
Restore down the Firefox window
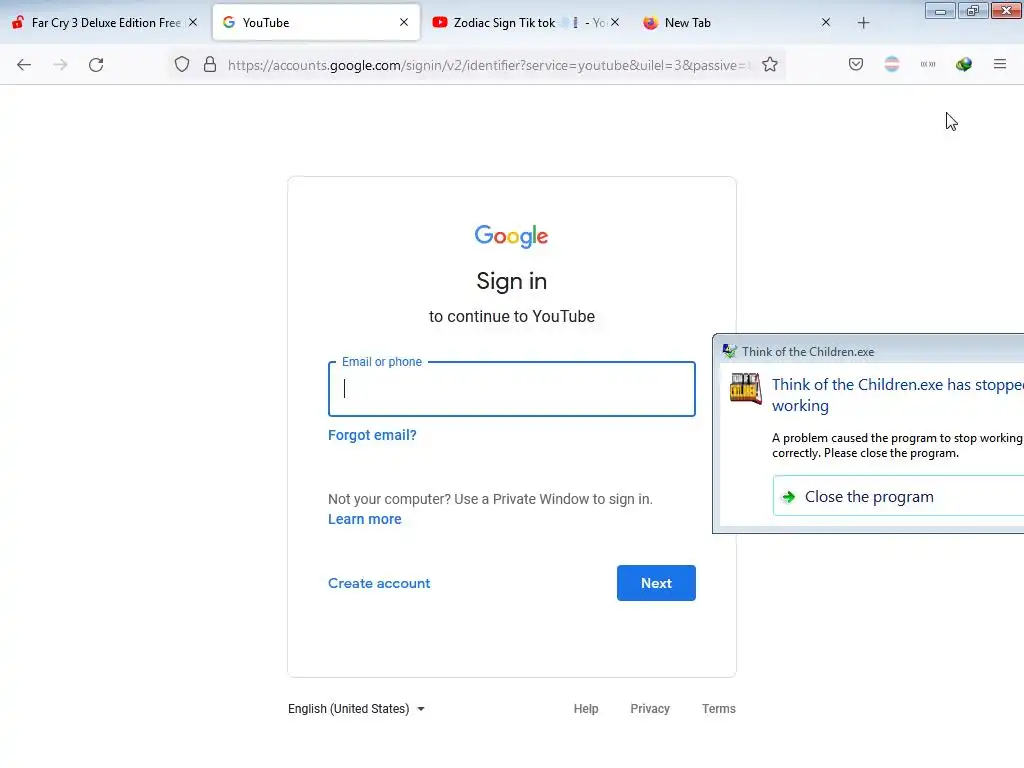click(973, 11)
